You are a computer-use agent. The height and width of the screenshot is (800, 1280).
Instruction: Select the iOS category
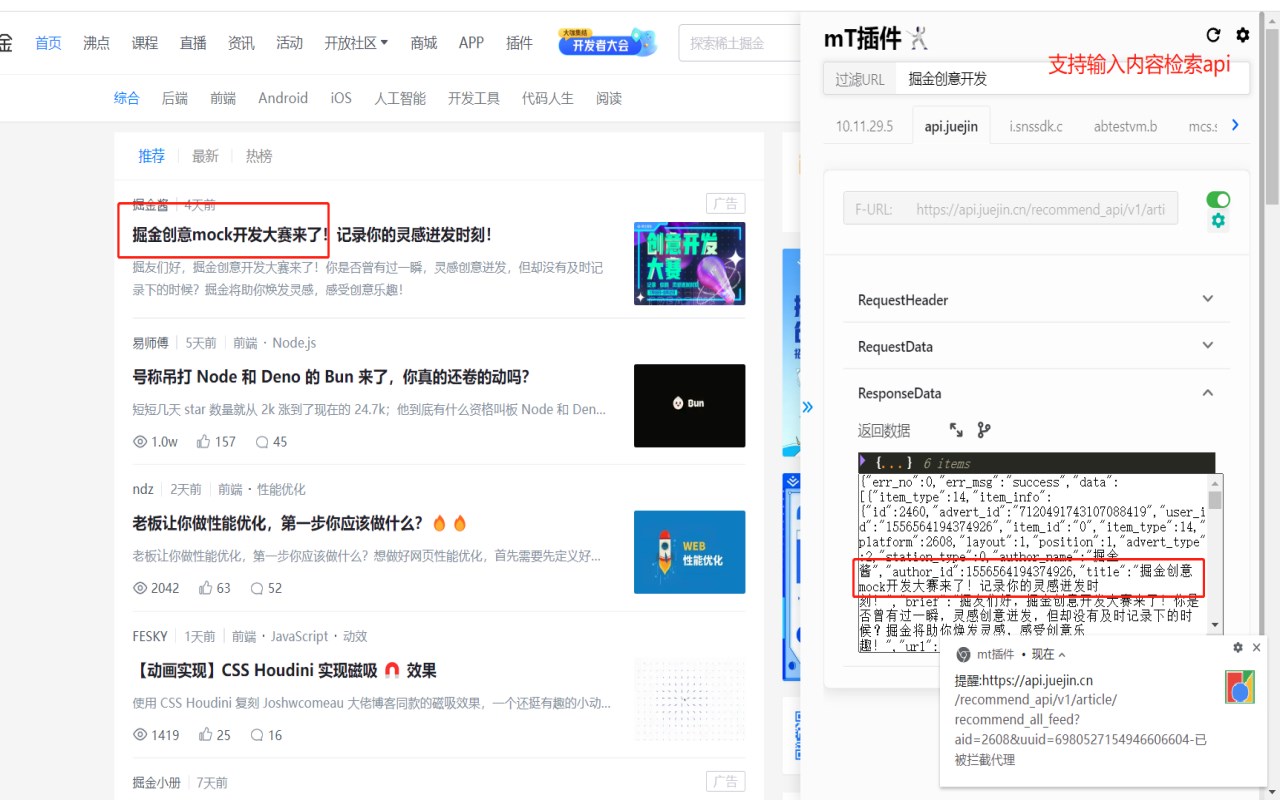coord(341,98)
